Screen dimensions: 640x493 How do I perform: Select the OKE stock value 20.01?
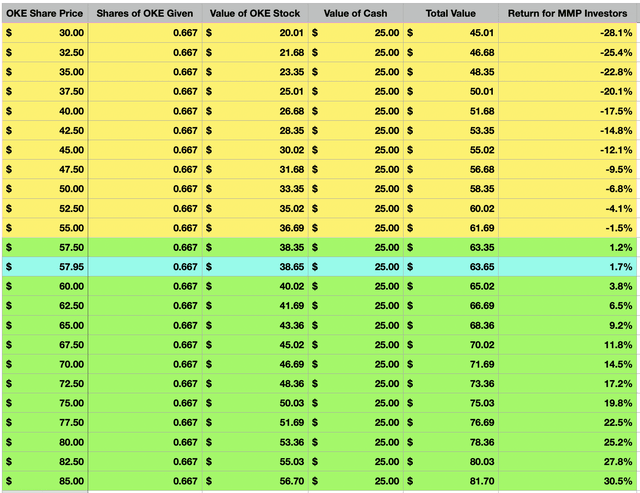[x=255, y=33]
